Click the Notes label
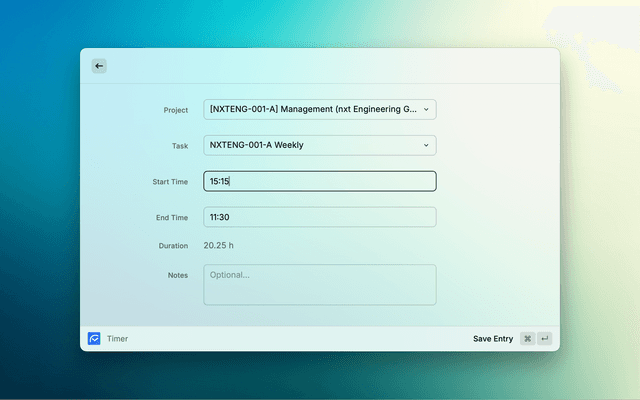The width and height of the screenshot is (640, 400). pyautogui.click(x=178, y=275)
